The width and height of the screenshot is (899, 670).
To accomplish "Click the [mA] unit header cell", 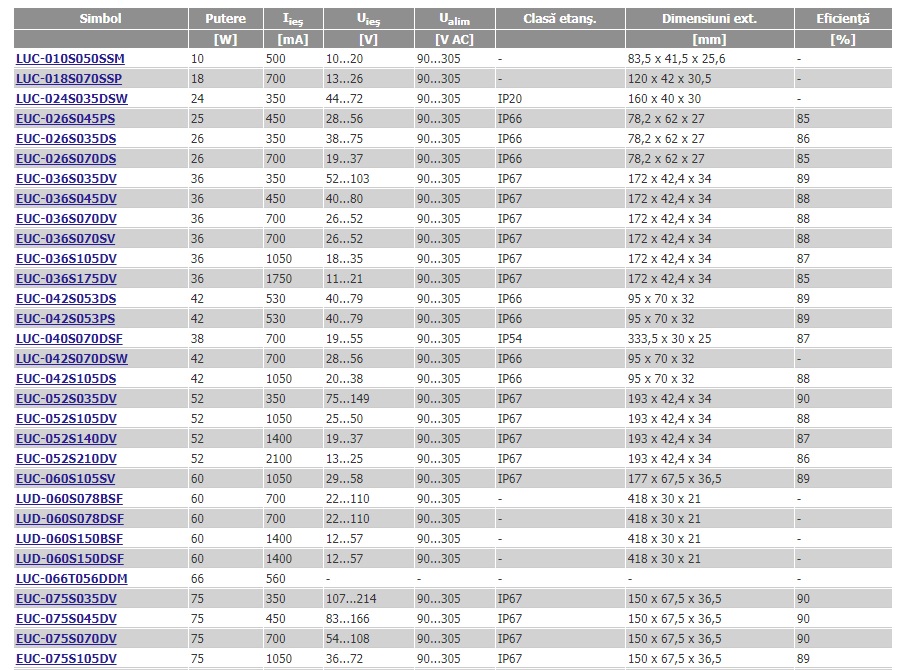I will tap(293, 40).
